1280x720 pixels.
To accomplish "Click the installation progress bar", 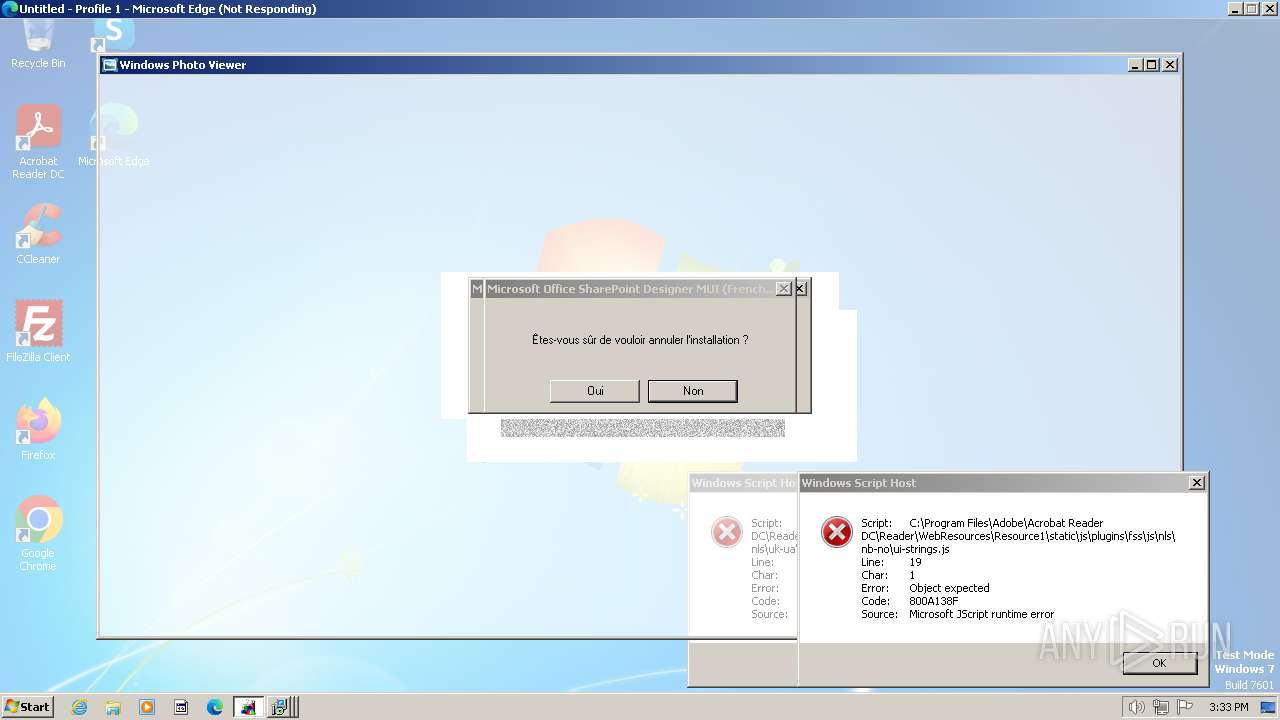I will (642, 428).
